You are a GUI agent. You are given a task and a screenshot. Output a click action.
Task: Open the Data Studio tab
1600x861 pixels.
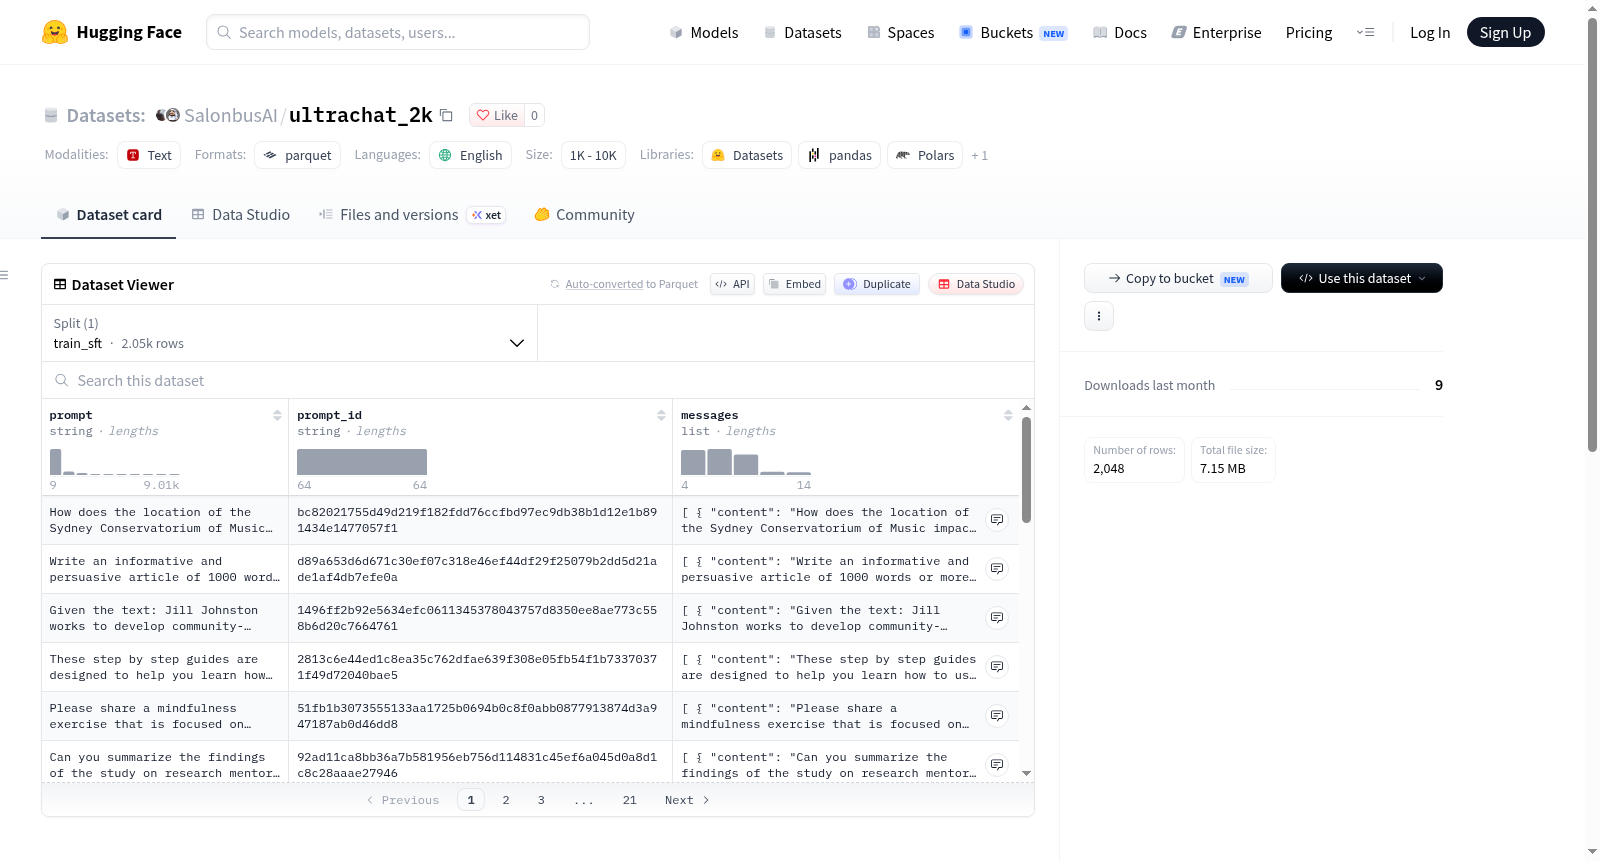coord(241,215)
